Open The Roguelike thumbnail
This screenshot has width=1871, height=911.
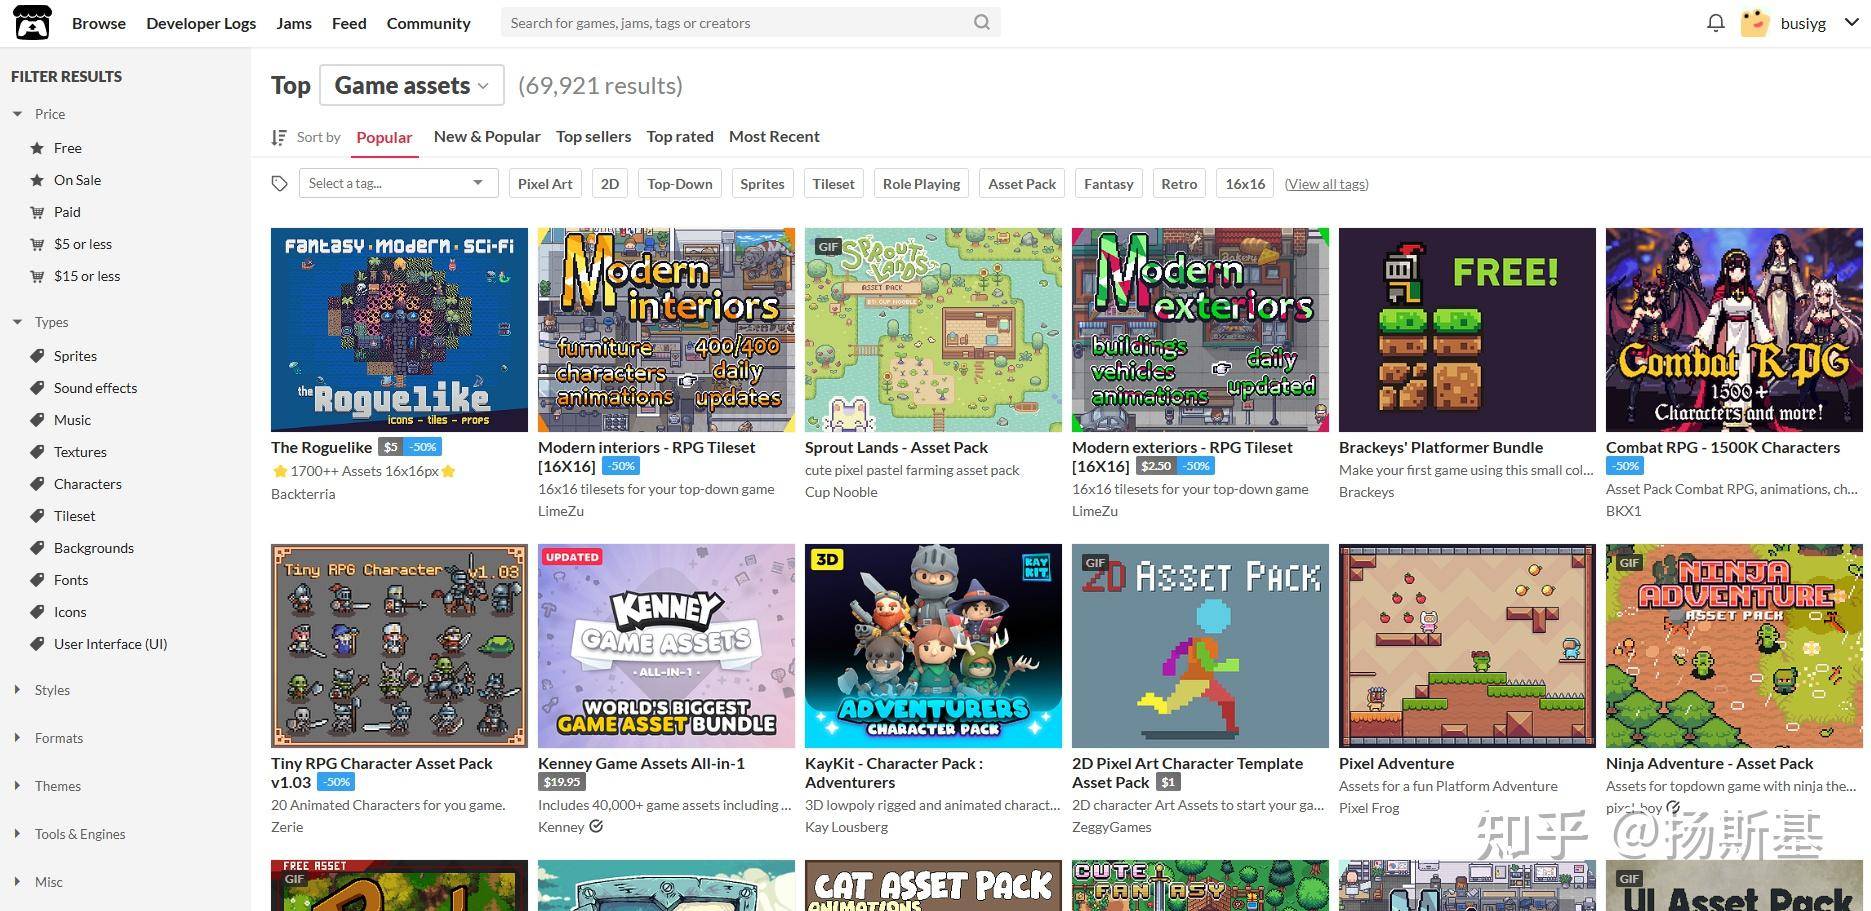click(399, 330)
